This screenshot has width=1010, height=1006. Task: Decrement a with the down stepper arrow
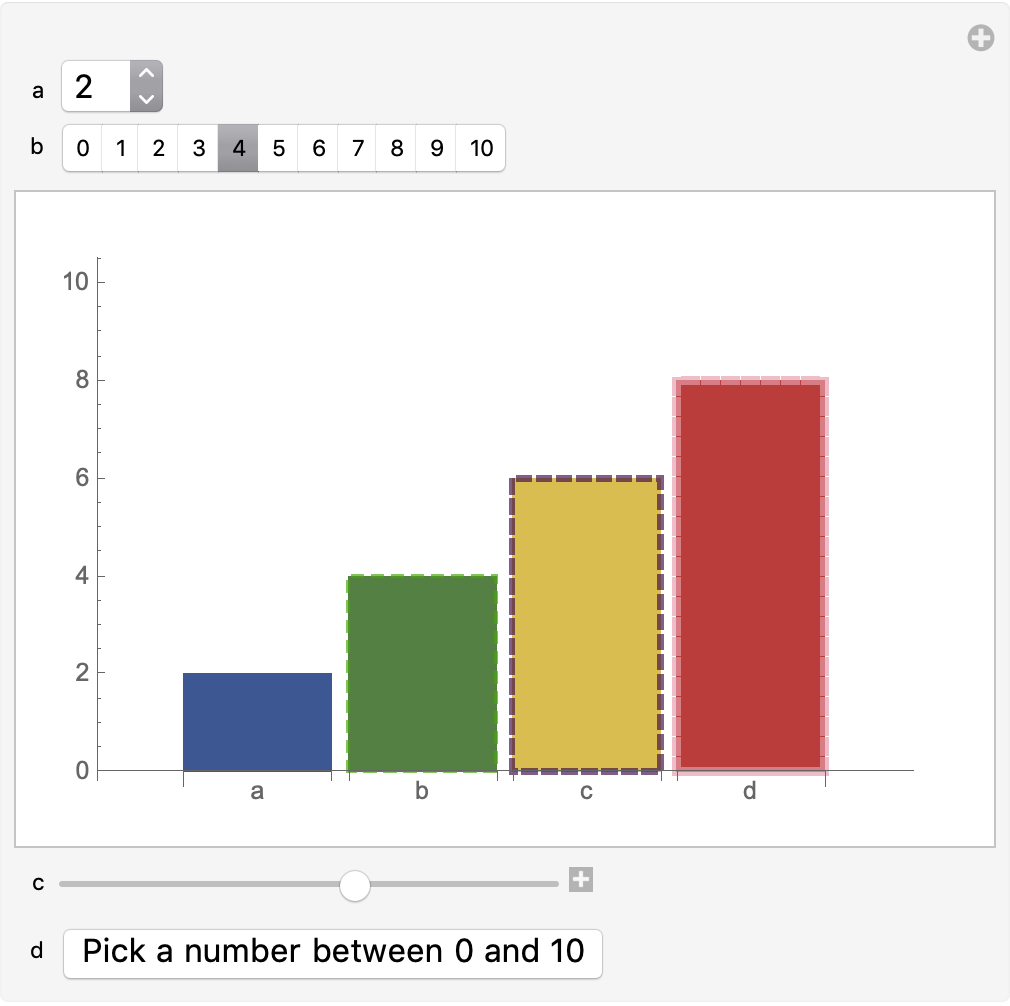click(146, 99)
